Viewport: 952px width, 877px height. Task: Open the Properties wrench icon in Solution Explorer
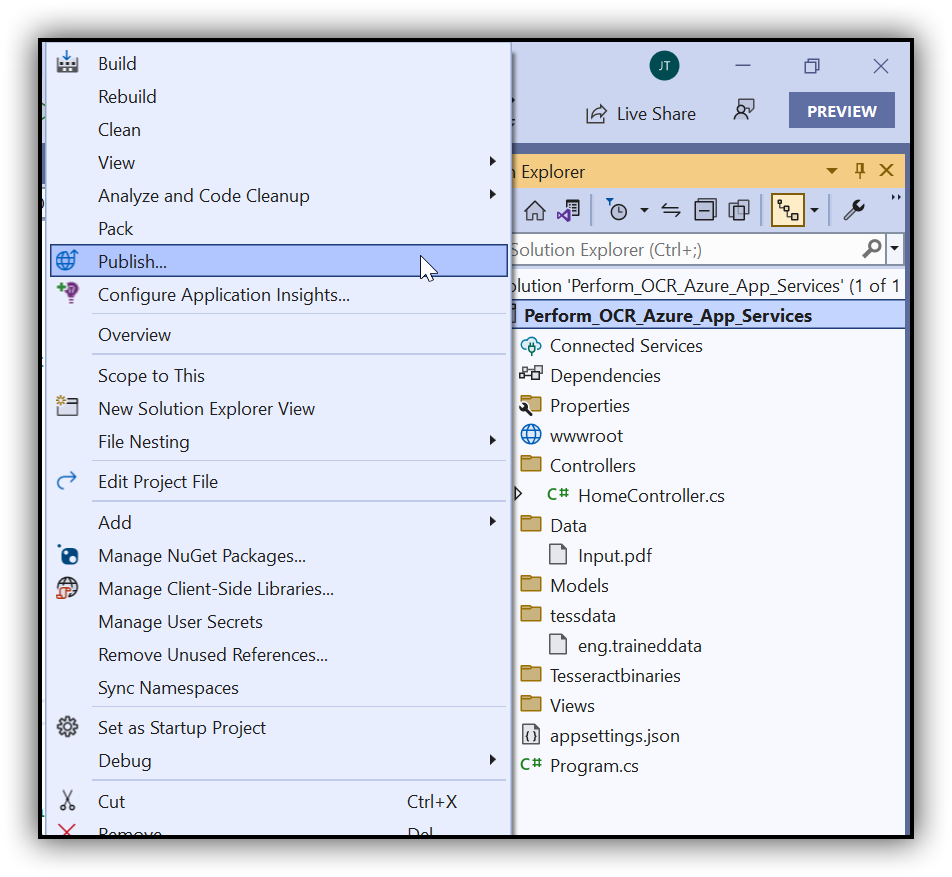click(854, 210)
